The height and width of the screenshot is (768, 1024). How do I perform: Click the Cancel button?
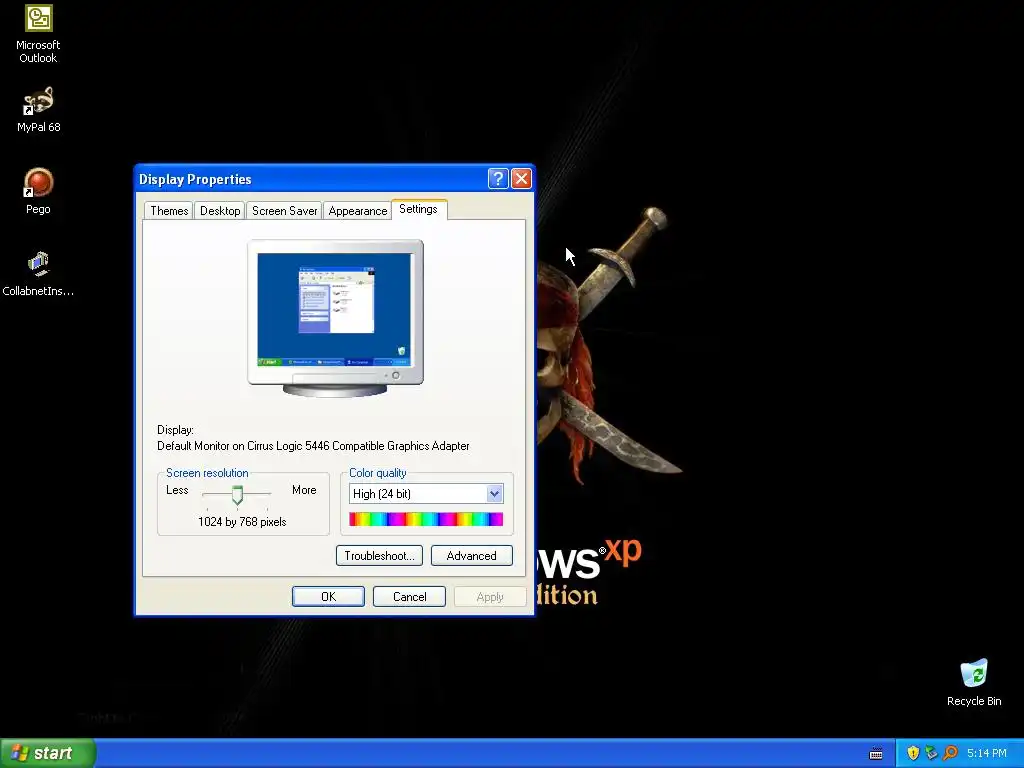click(409, 596)
